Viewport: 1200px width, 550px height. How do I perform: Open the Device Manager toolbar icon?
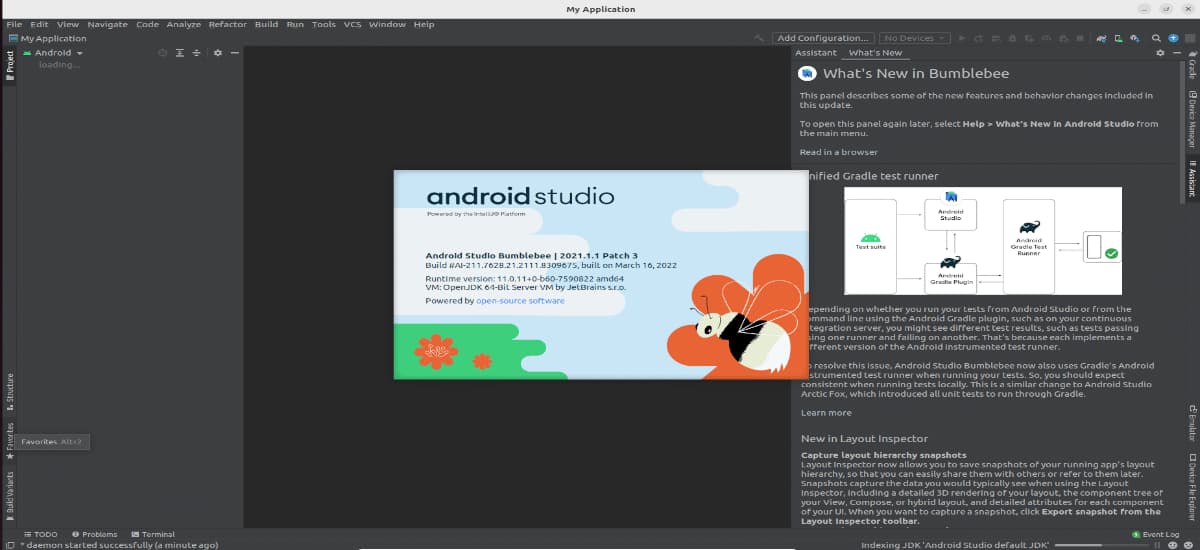pos(1119,38)
